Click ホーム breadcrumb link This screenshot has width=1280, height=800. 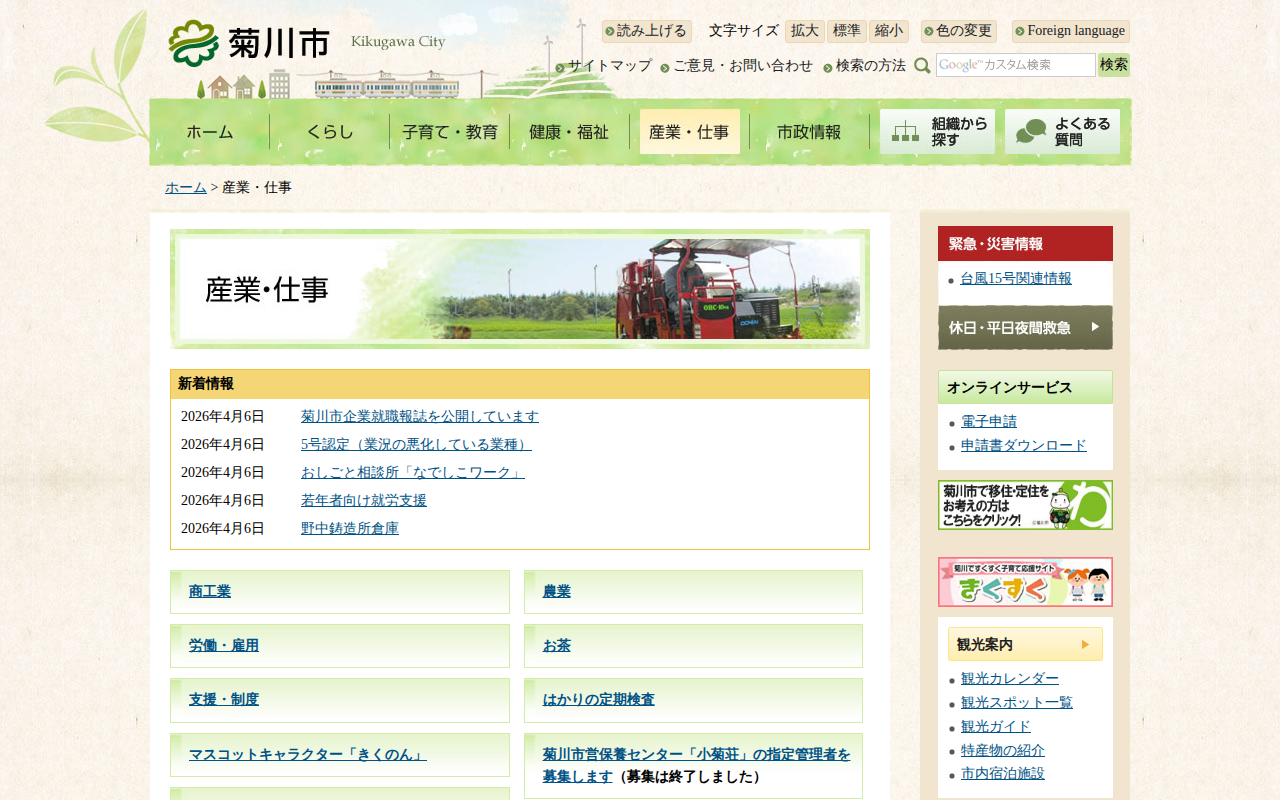pos(186,188)
